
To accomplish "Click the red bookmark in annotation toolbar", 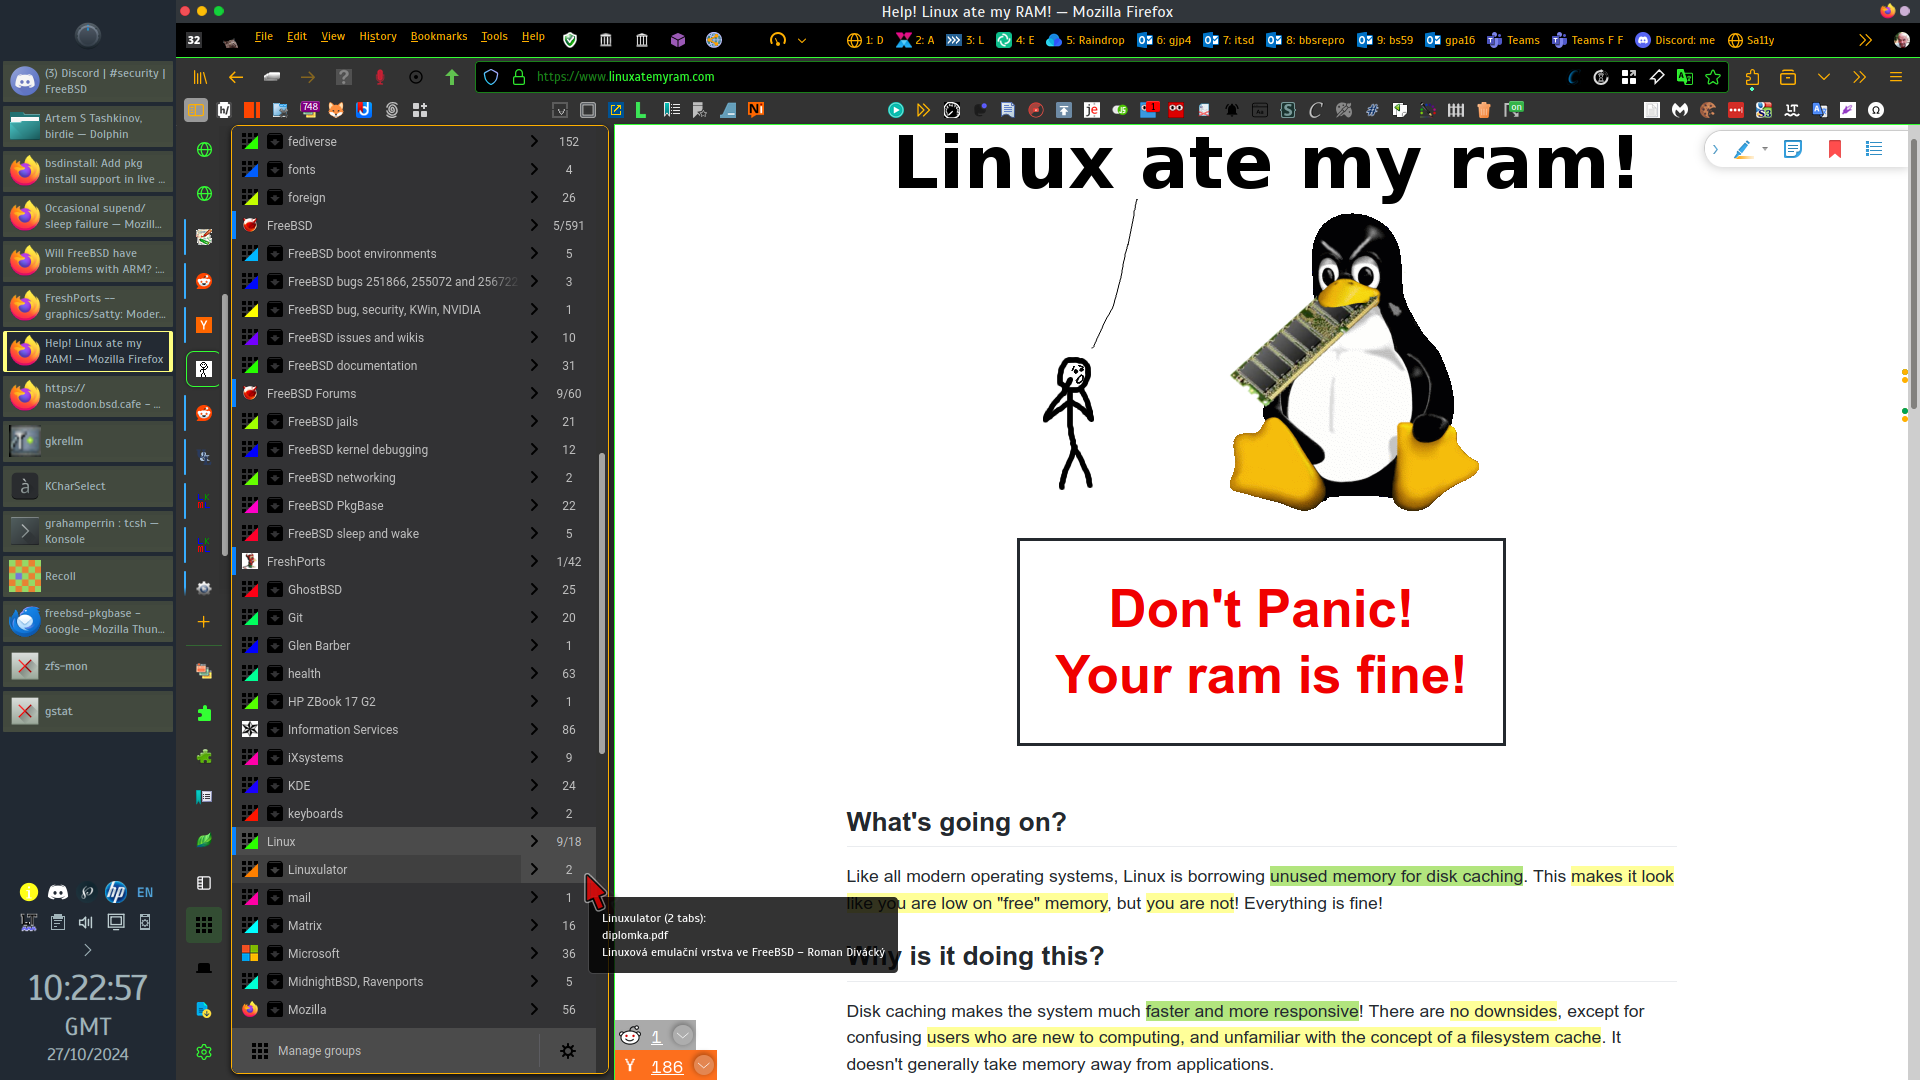I will [1835, 149].
